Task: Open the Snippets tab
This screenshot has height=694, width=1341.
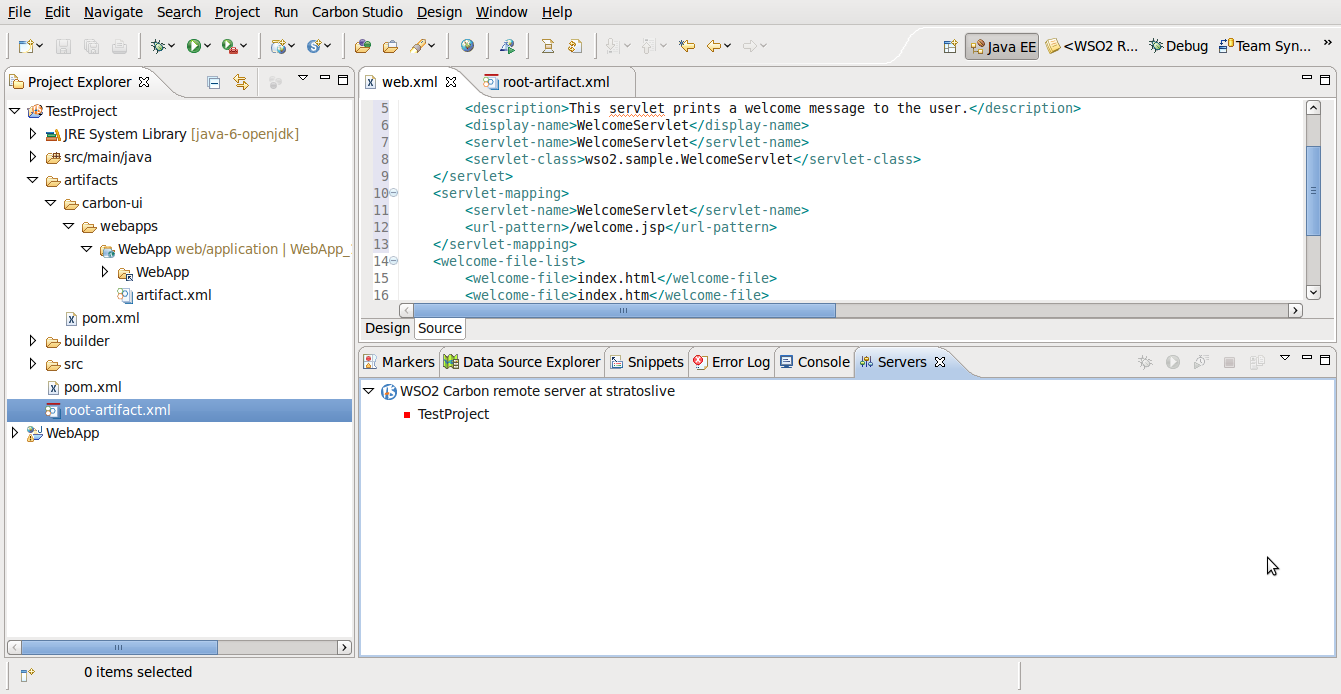Action: [646, 362]
